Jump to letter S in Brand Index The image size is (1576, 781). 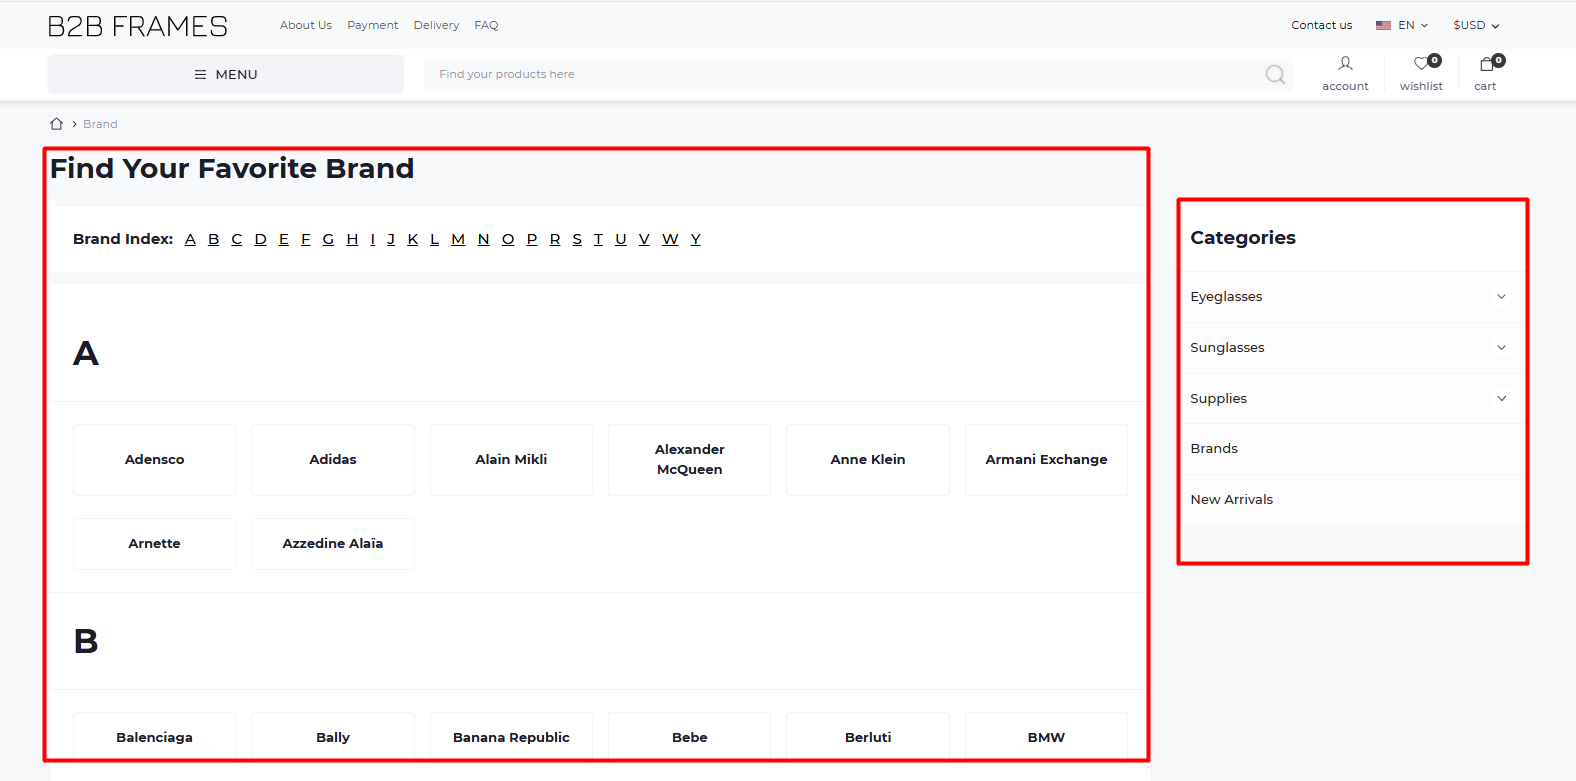click(x=577, y=239)
